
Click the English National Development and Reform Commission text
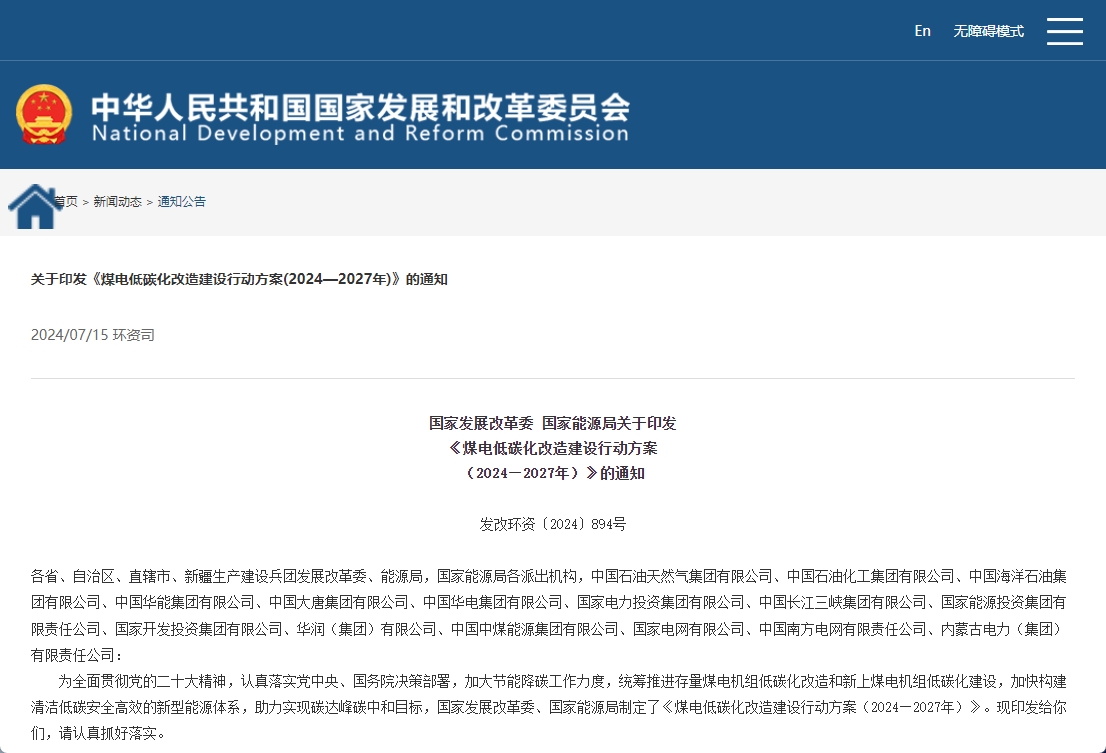pos(360,133)
